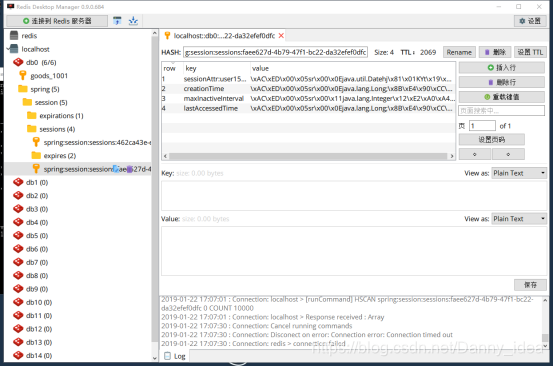The image size is (553, 366).
Task: Click the Value text area
Action: coord(354,251)
